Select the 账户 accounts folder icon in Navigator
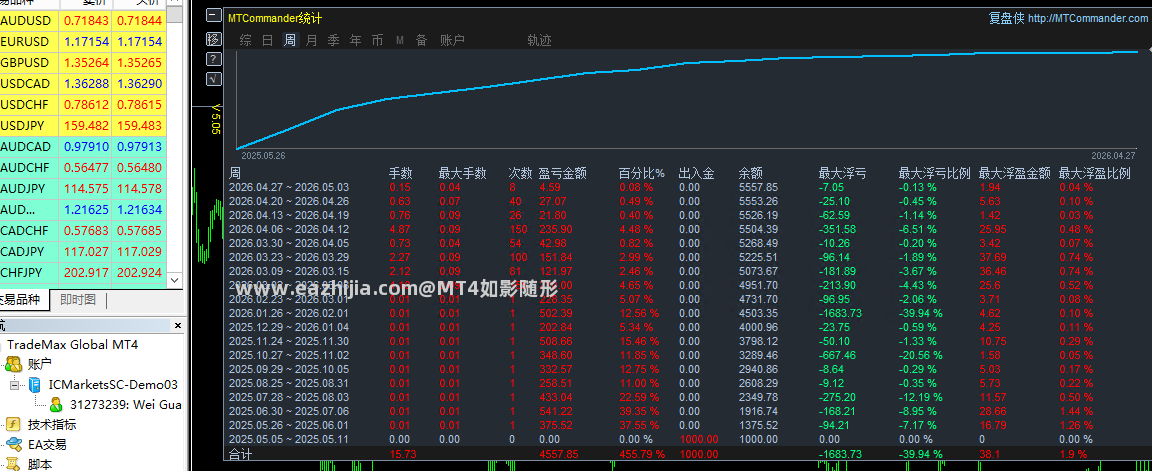1152x471 pixels. pyautogui.click(x=13, y=364)
